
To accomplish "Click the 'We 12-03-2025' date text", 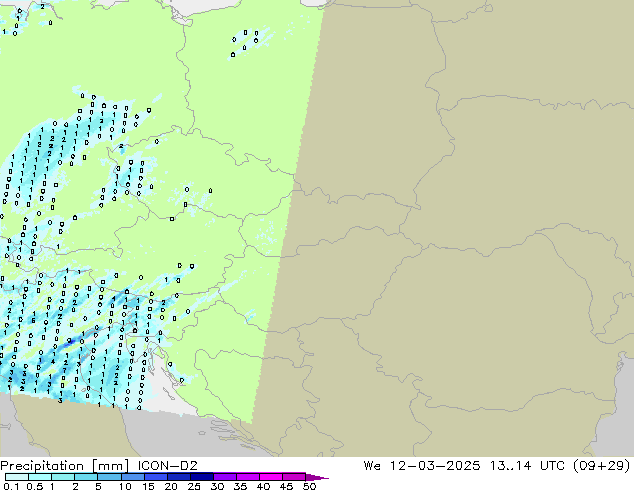I will click(422, 465).
